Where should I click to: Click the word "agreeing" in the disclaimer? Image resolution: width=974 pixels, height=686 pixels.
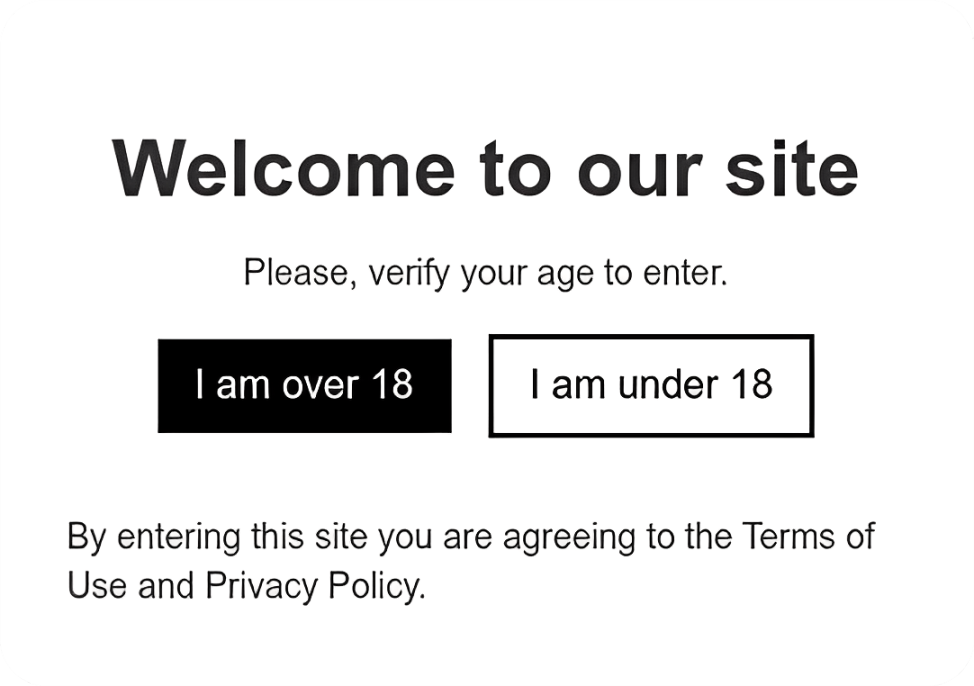tap(569, 538)
